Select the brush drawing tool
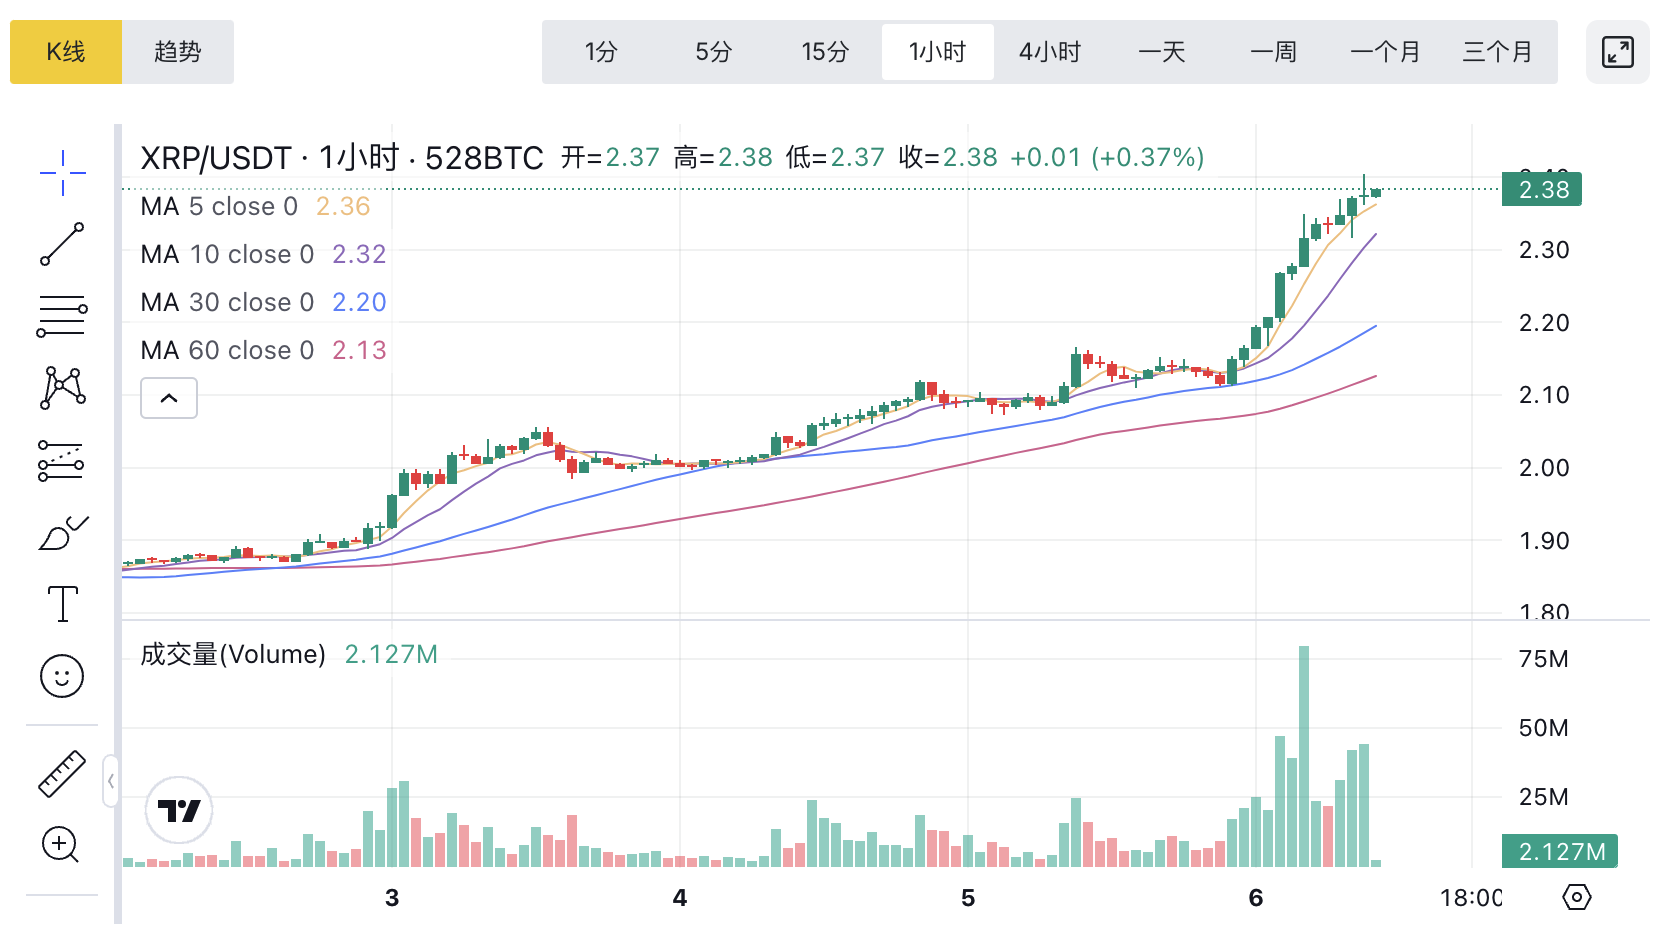The image size is (1654, 932). tap(62, 532)
